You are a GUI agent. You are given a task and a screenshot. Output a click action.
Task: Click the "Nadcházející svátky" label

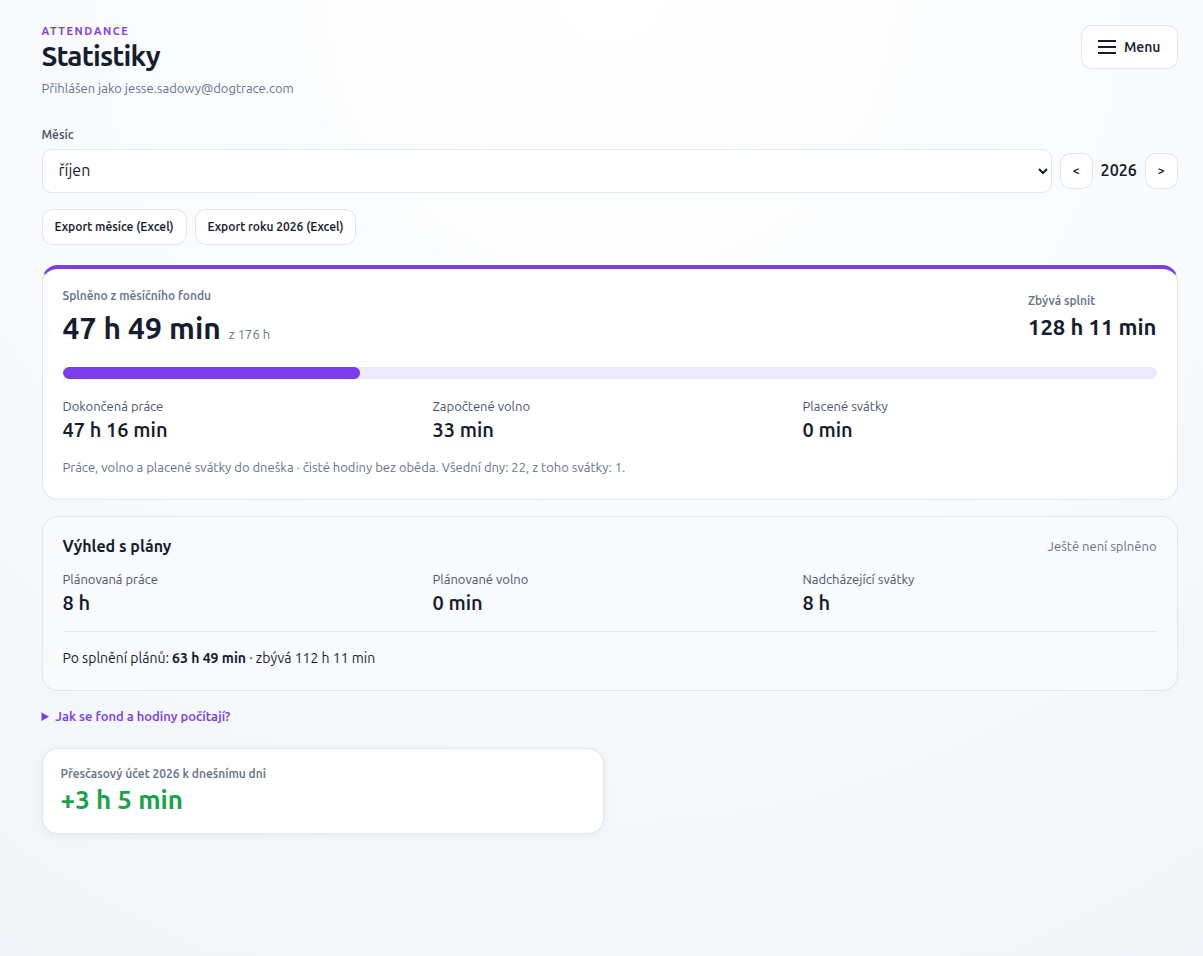tap(858, 580)
